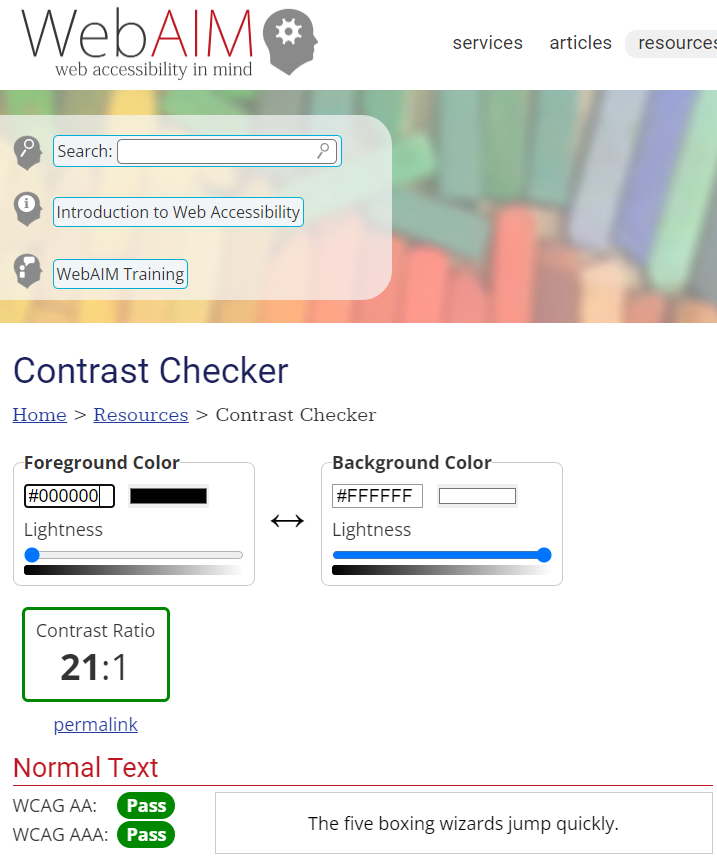Click the foreground Lightness slider handle
This screenshot has width=717, height=867.
click(x=32, y=555)
